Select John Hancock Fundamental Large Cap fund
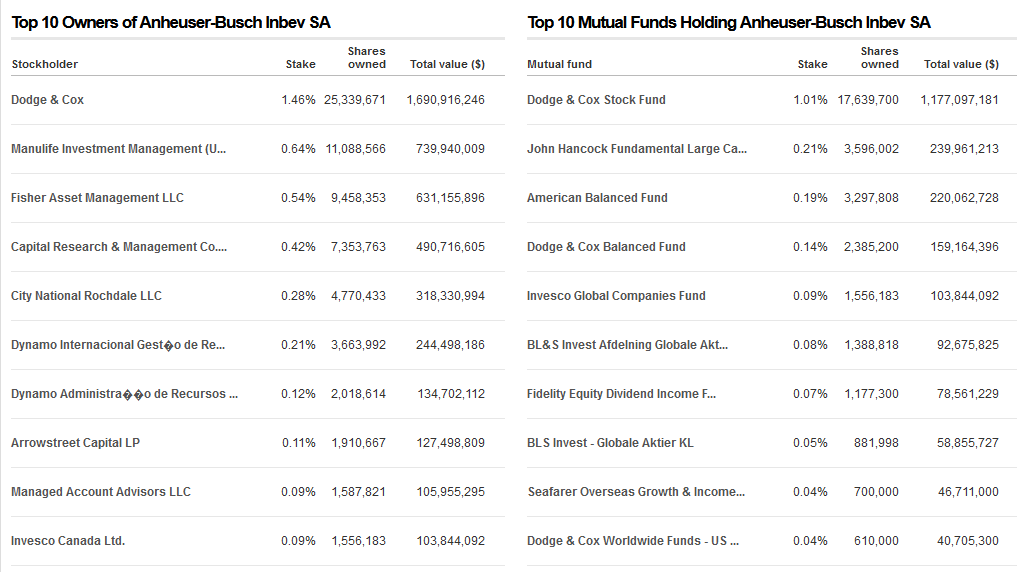This screenshot has height=572, width=1028. click(637, 149)
